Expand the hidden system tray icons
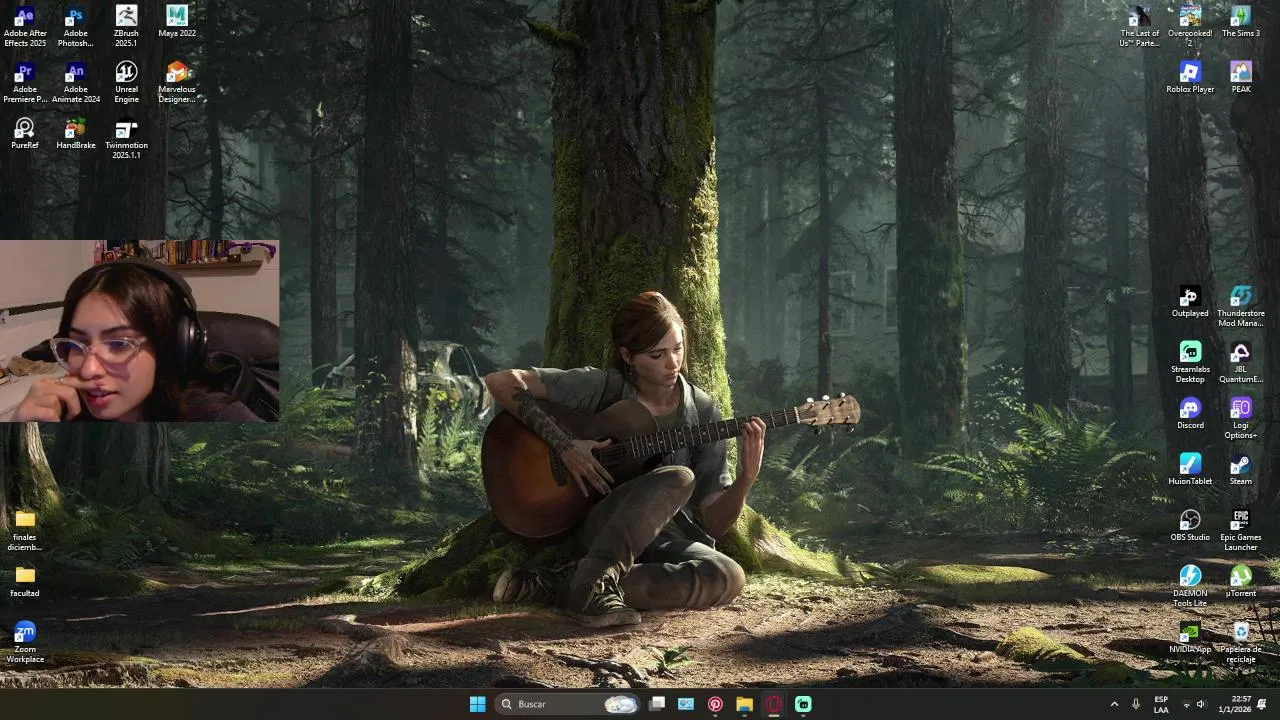The height and width of the screenshot is (720, 1280). point(1114,704)
